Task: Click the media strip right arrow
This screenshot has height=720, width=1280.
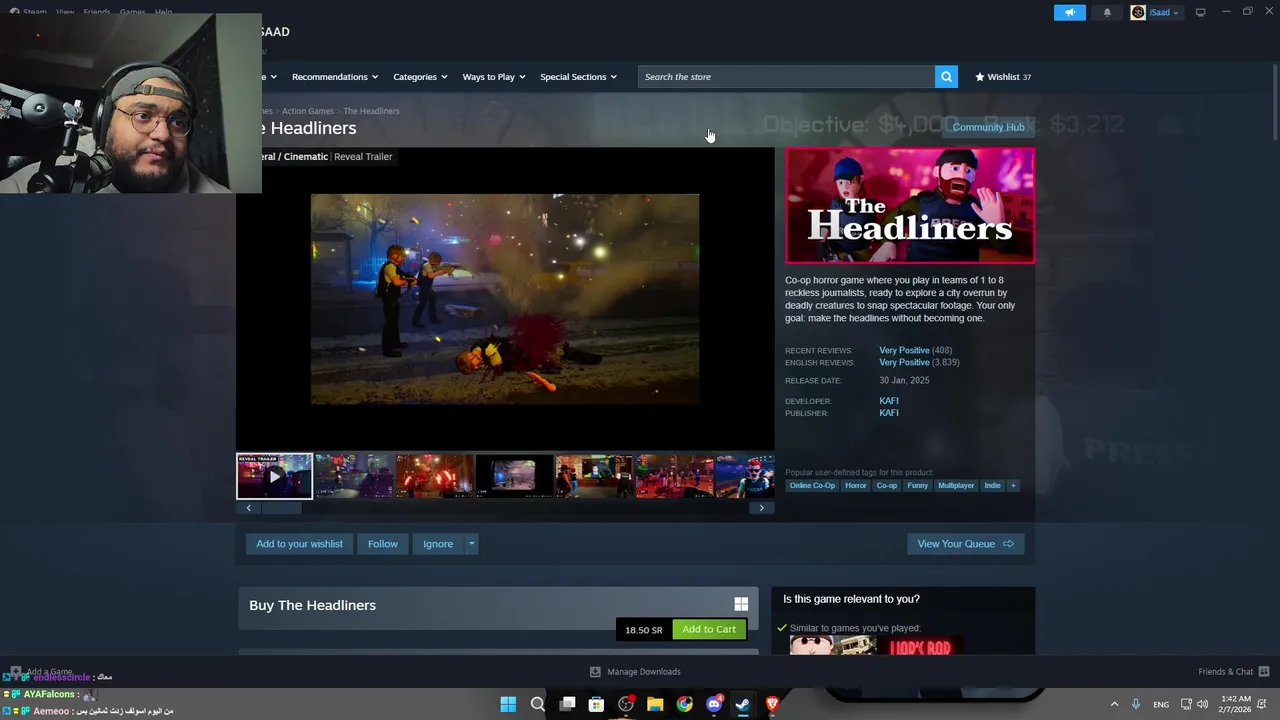Action: [x=761, y=508]
